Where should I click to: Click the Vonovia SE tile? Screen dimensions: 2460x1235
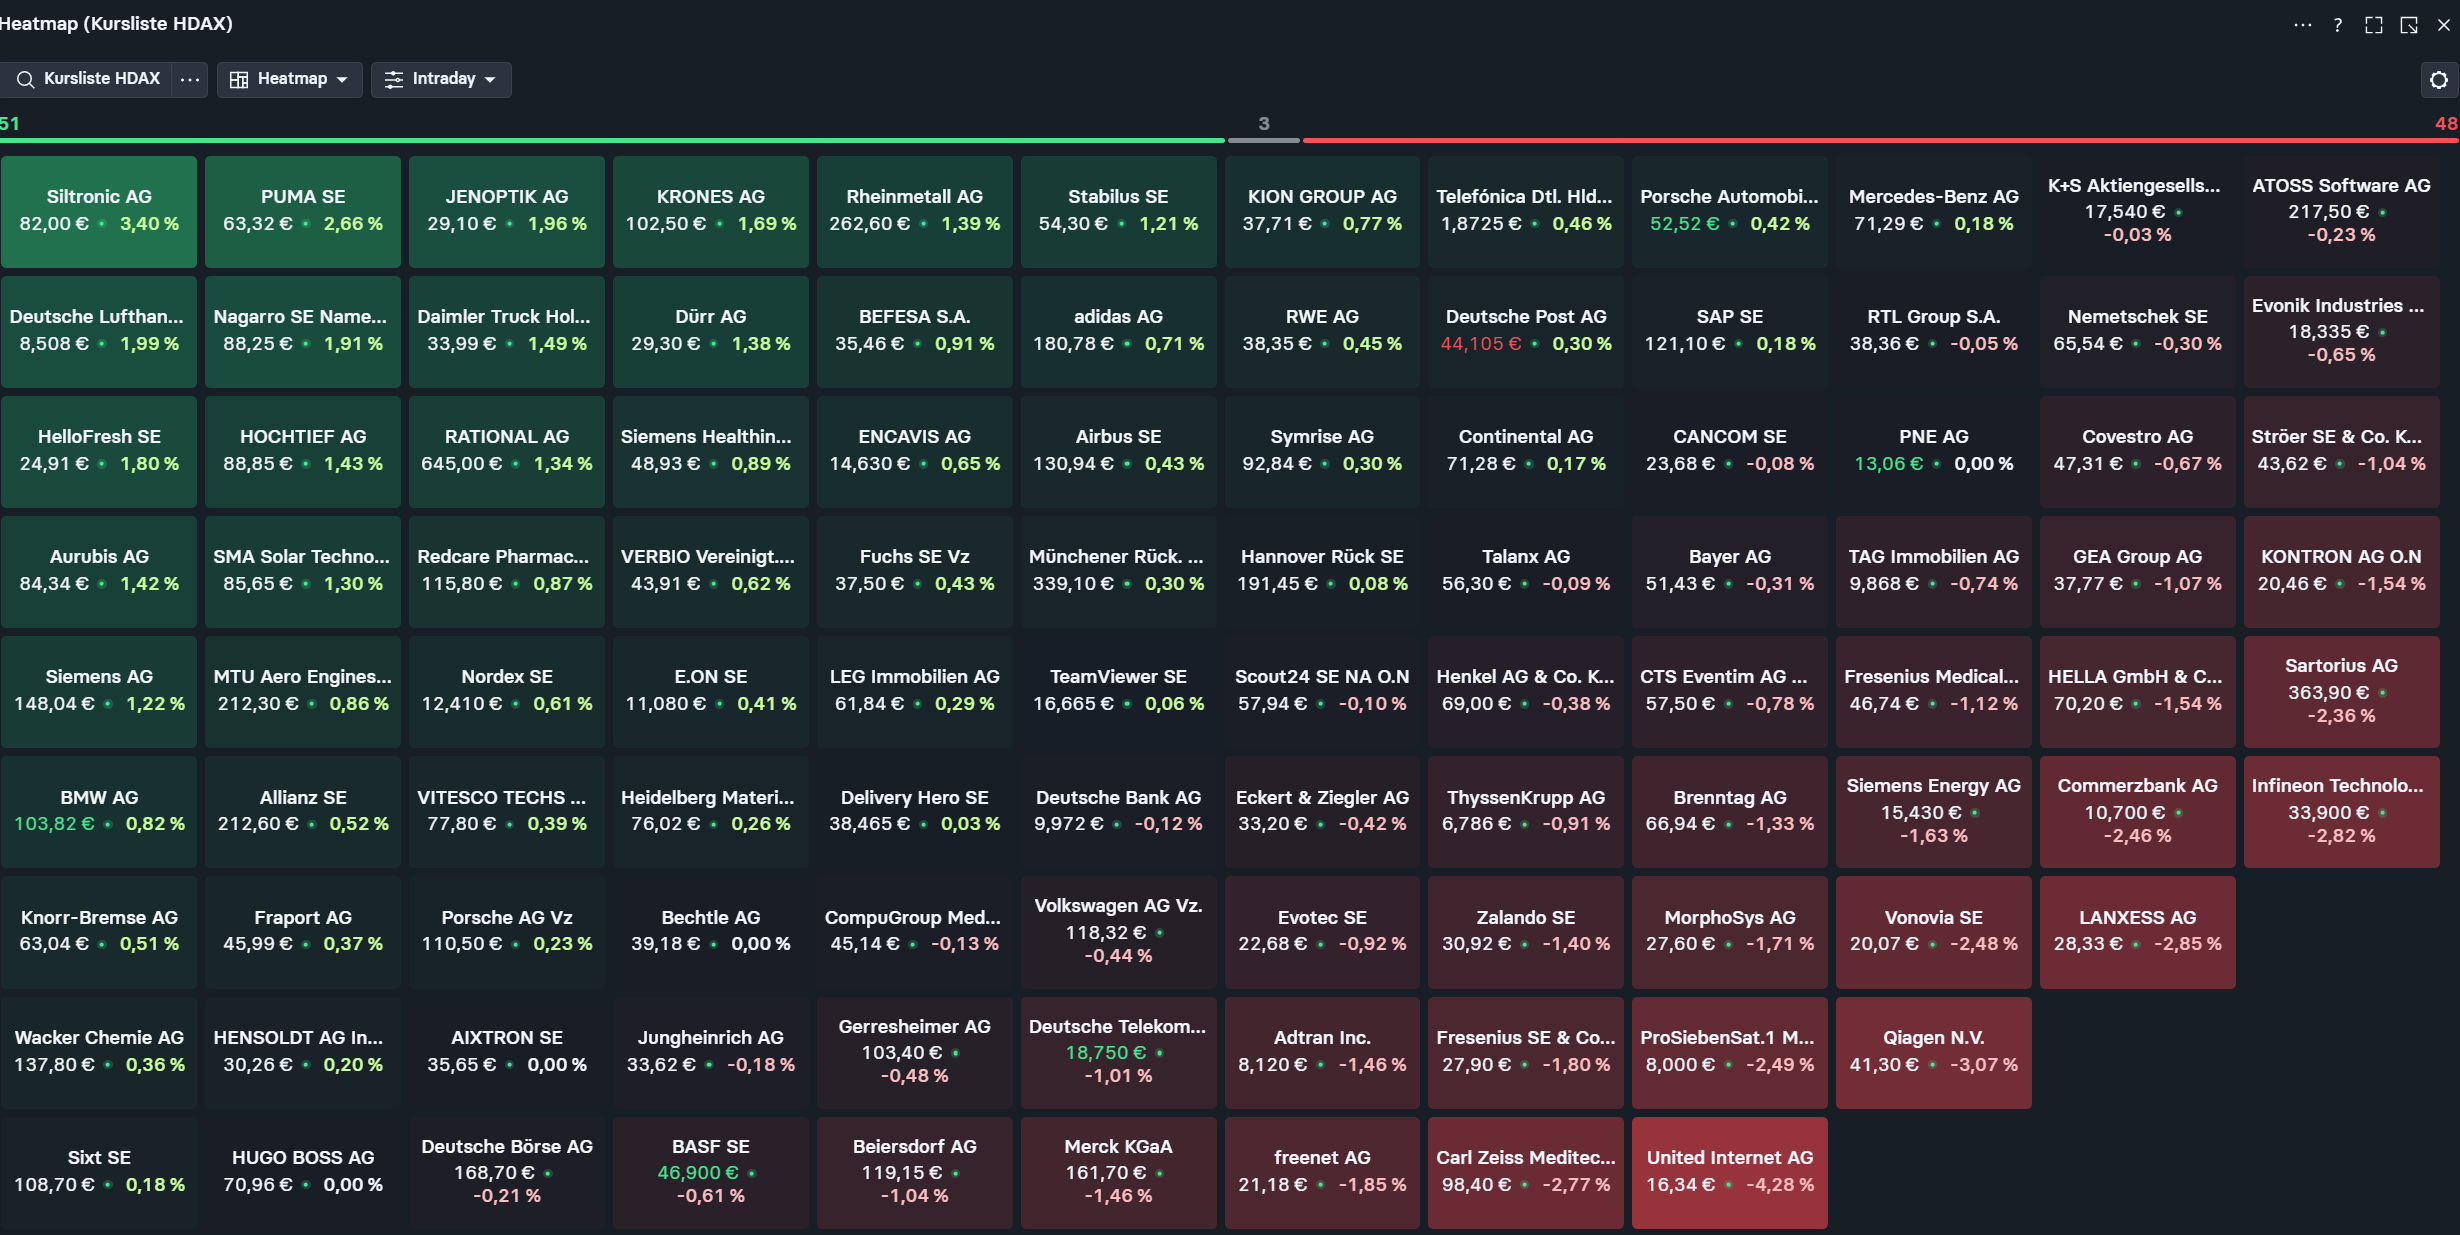tap(1934, 932)
